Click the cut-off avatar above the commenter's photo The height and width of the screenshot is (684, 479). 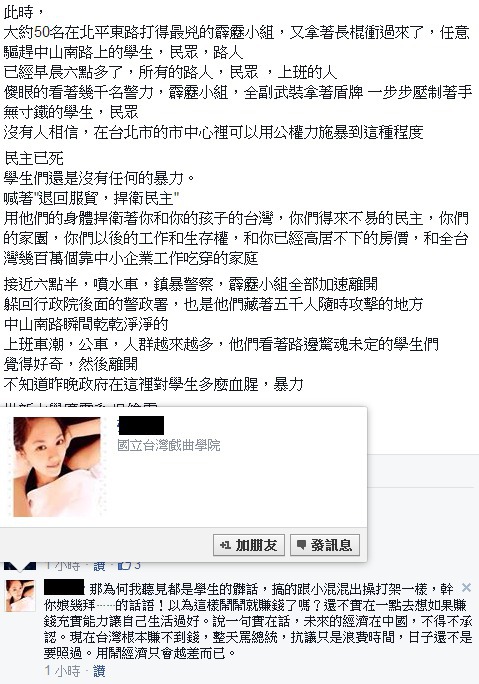(20, 565)
